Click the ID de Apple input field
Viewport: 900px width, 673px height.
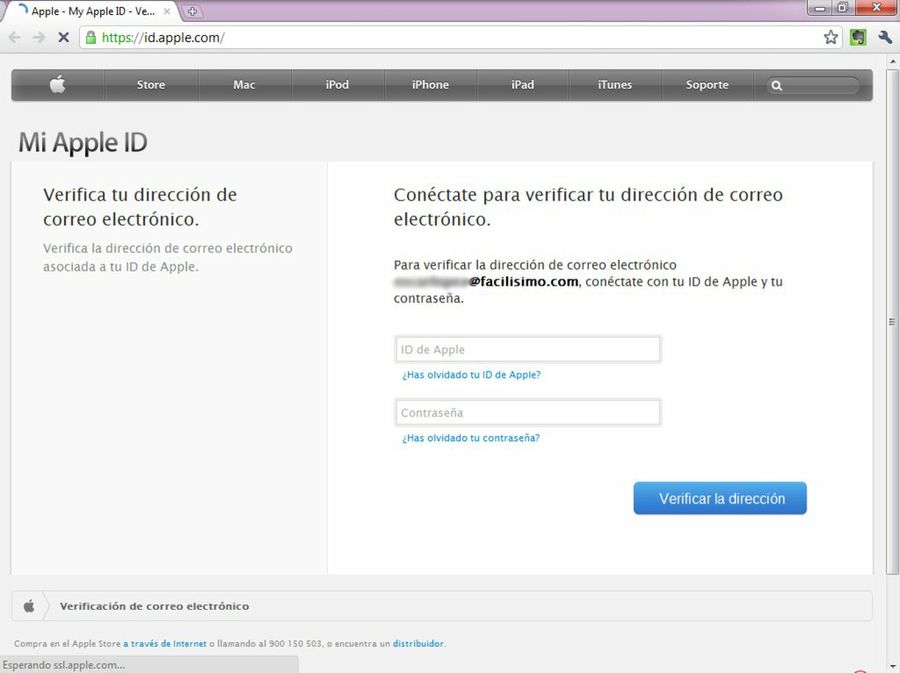click(528, 348)
